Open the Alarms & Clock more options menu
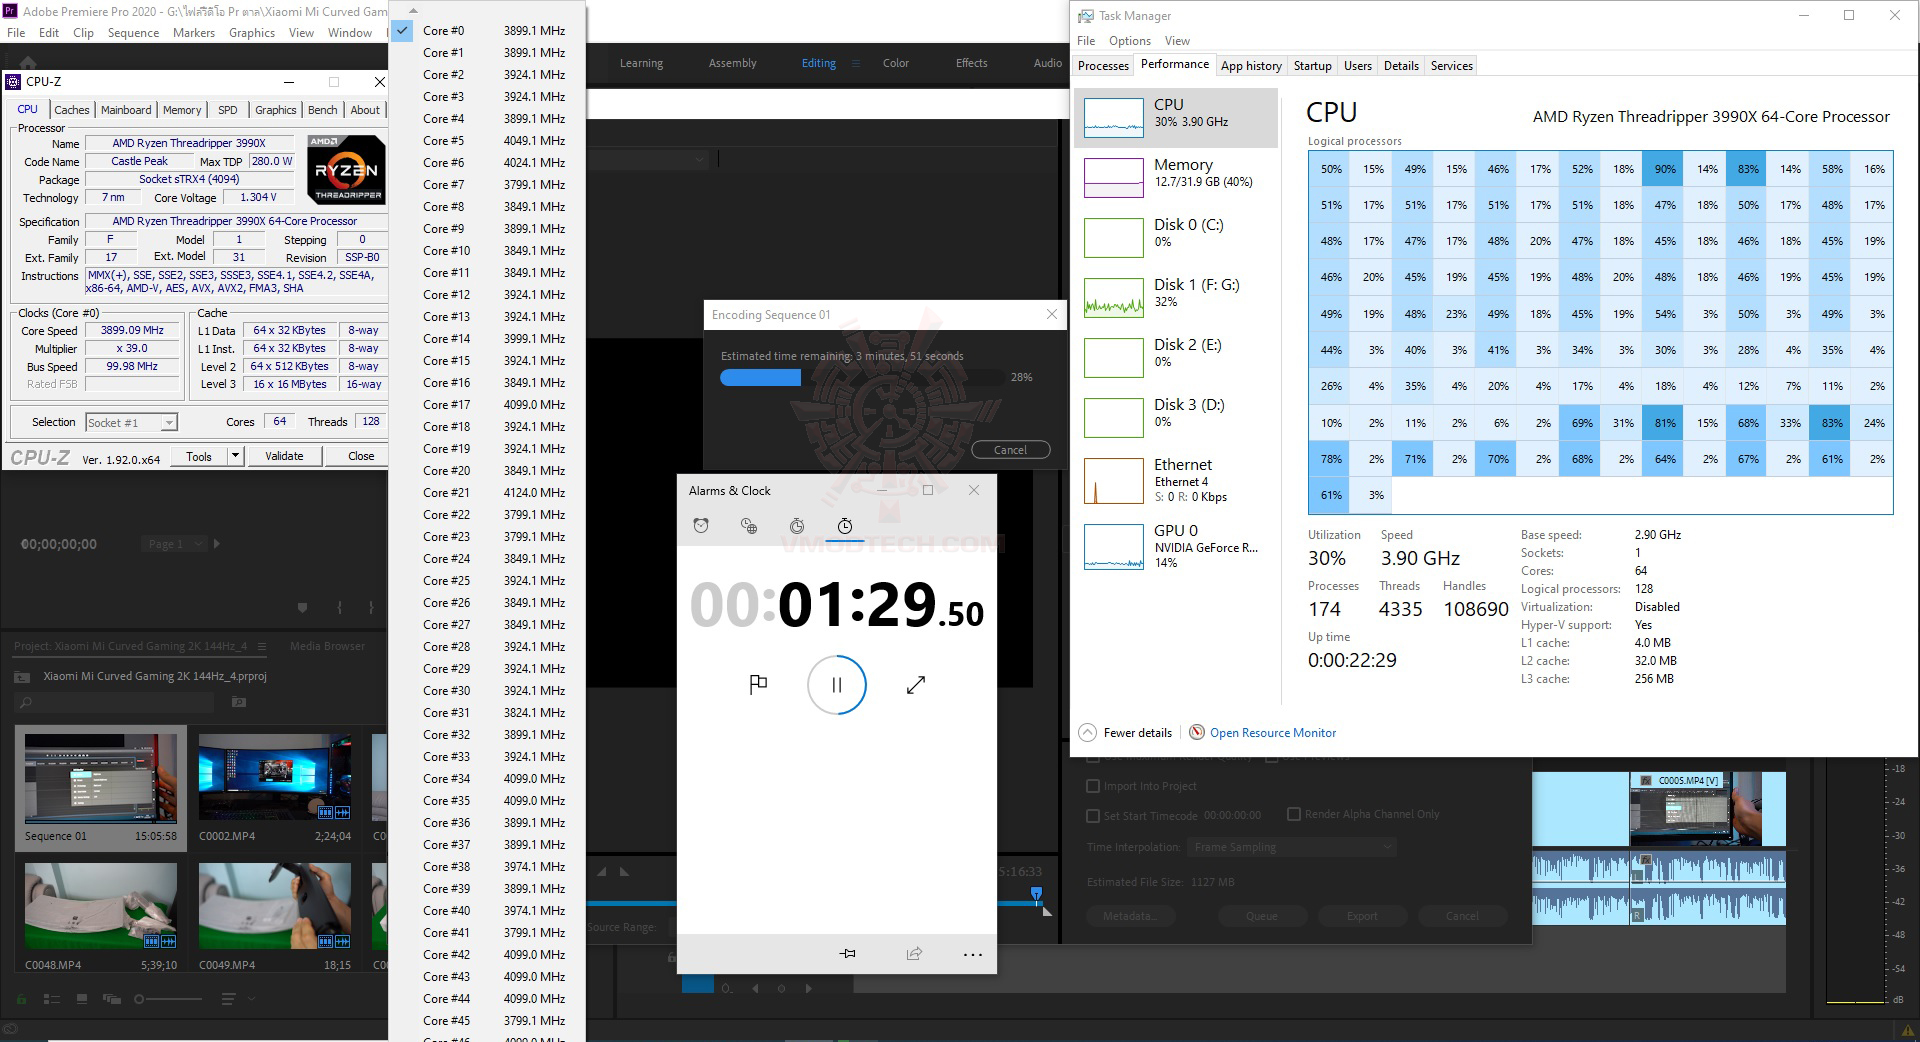Image resolution: width=1920 pixels, height=1042 pixels. click(972, 955)
